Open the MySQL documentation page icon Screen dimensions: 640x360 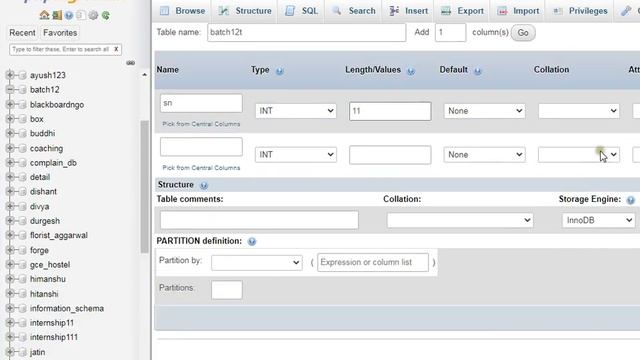[x=81, y=16]
